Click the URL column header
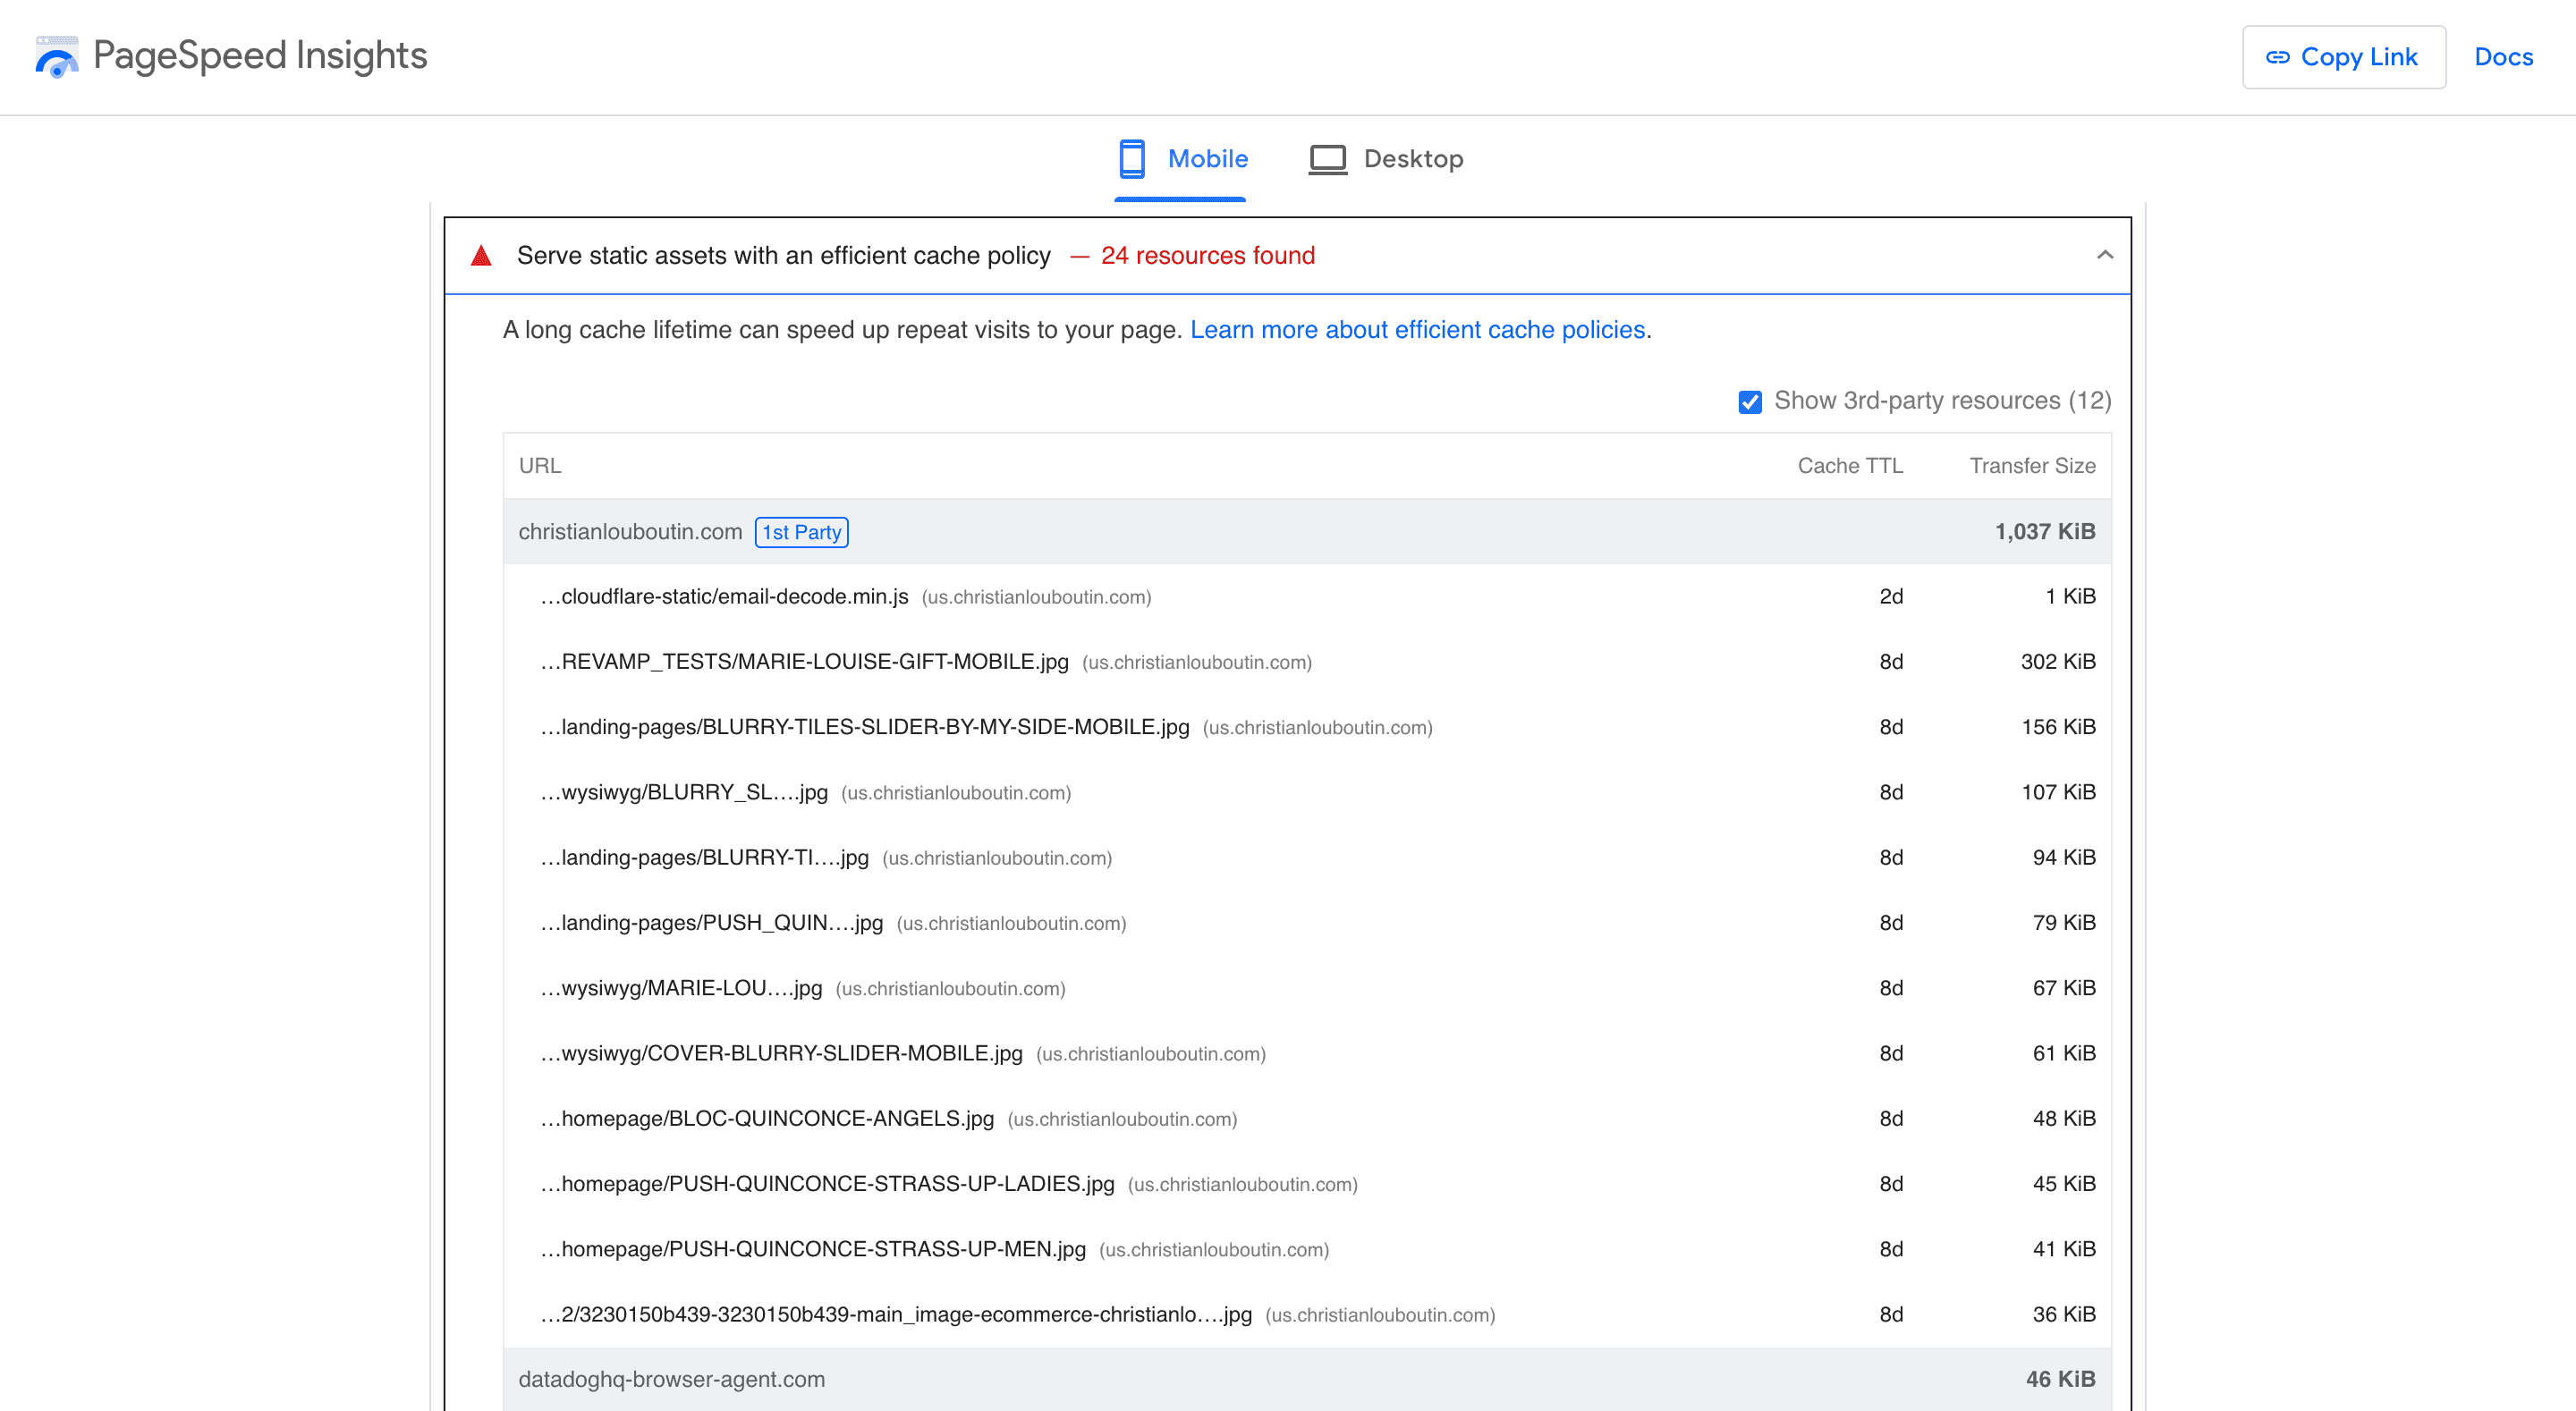The width and height of the screenshot is (2576, 1411). click(x=540, y=466)
